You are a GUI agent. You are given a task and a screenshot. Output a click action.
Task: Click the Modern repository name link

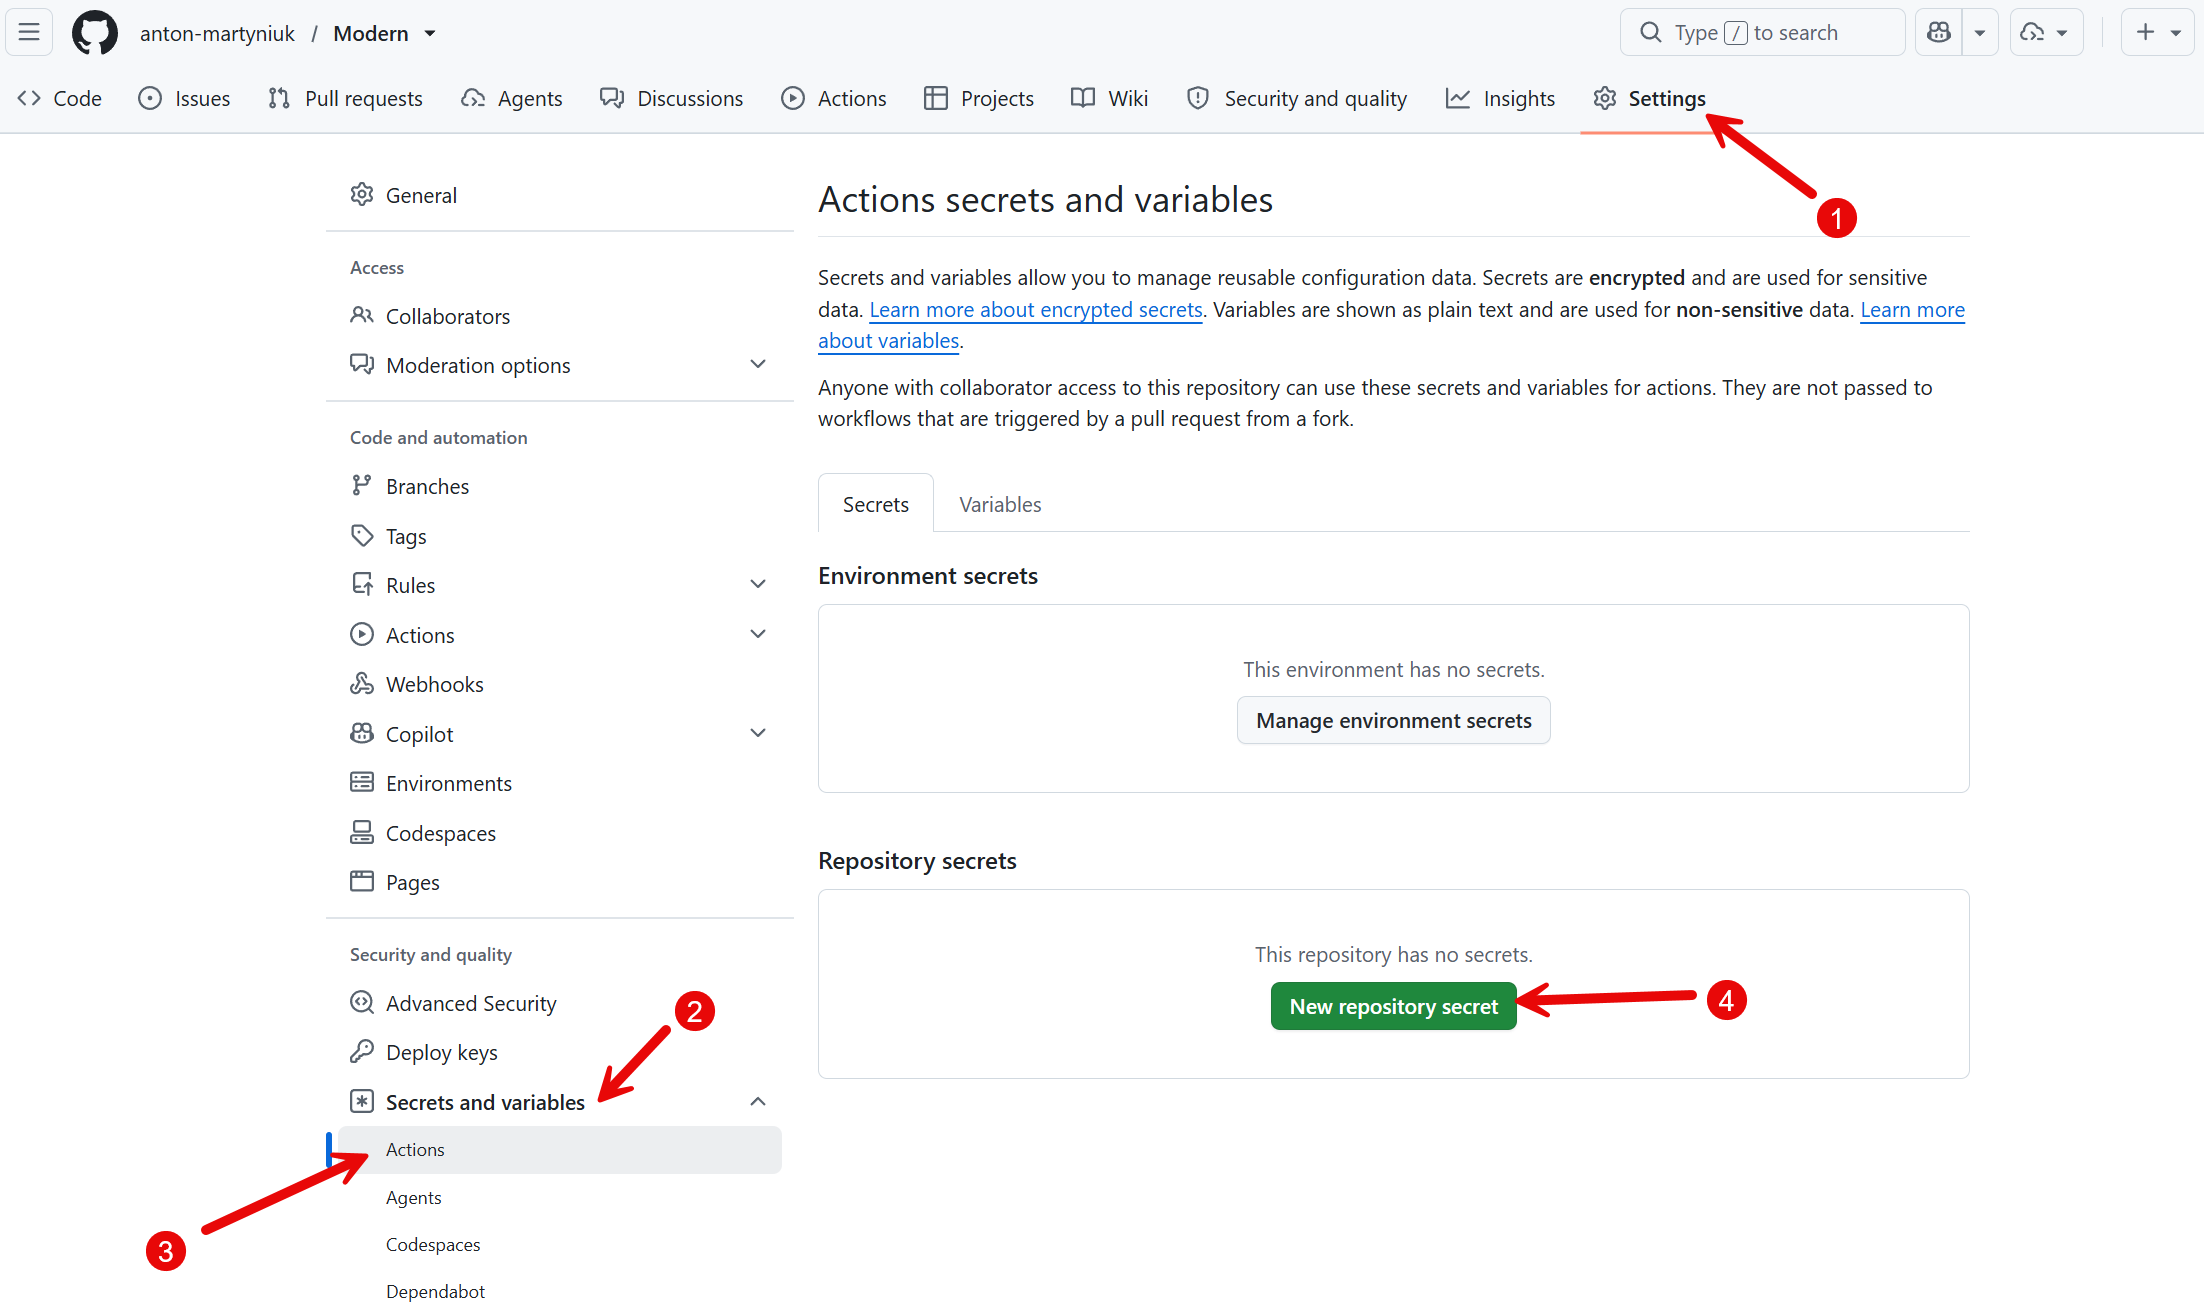pyautogui.click(x=371, y=33)
